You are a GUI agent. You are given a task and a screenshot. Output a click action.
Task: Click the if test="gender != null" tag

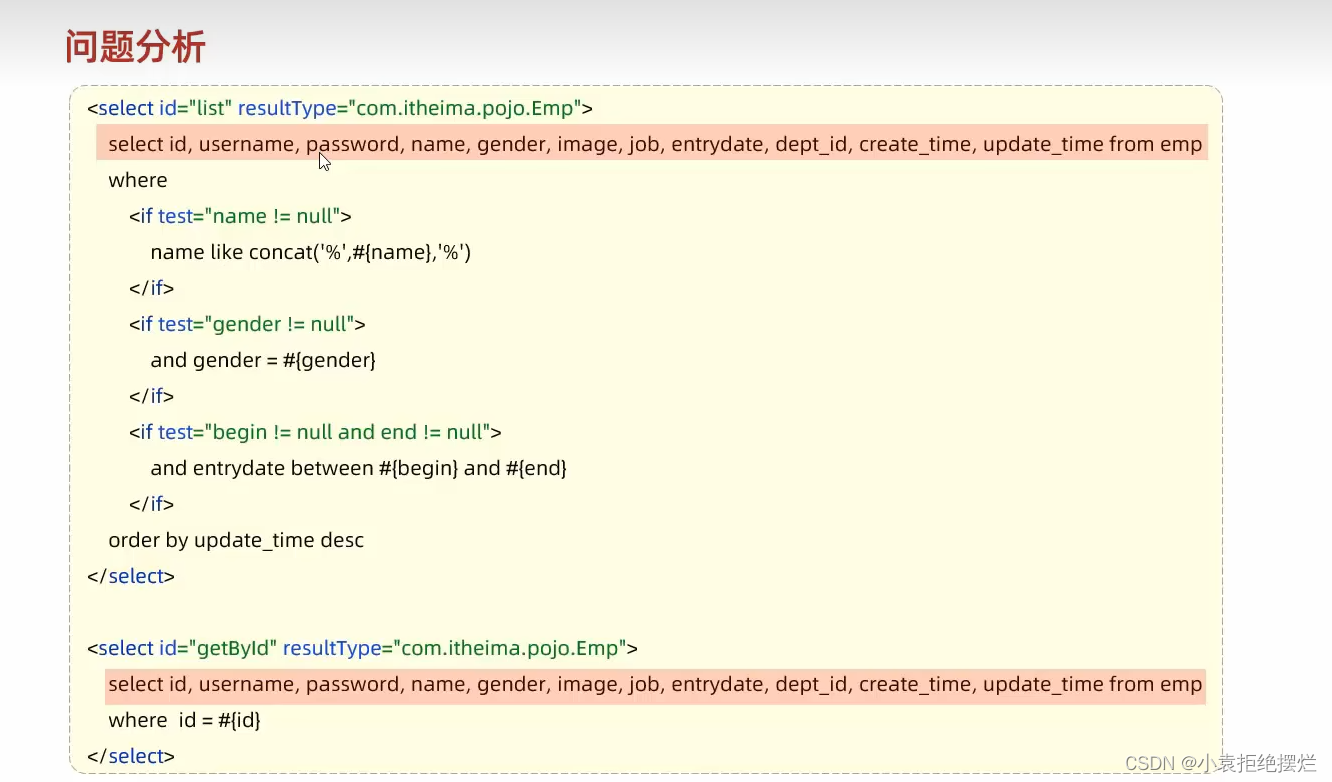(247, 324)
